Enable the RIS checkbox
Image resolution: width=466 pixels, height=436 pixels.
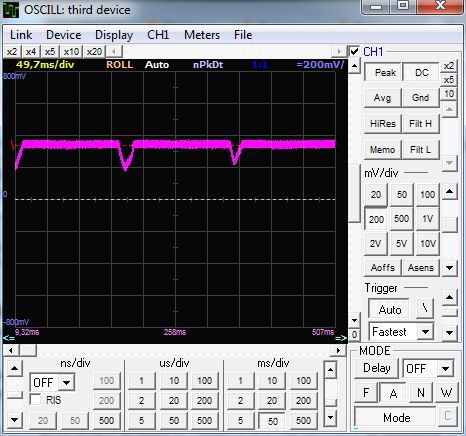click(36, 400)
